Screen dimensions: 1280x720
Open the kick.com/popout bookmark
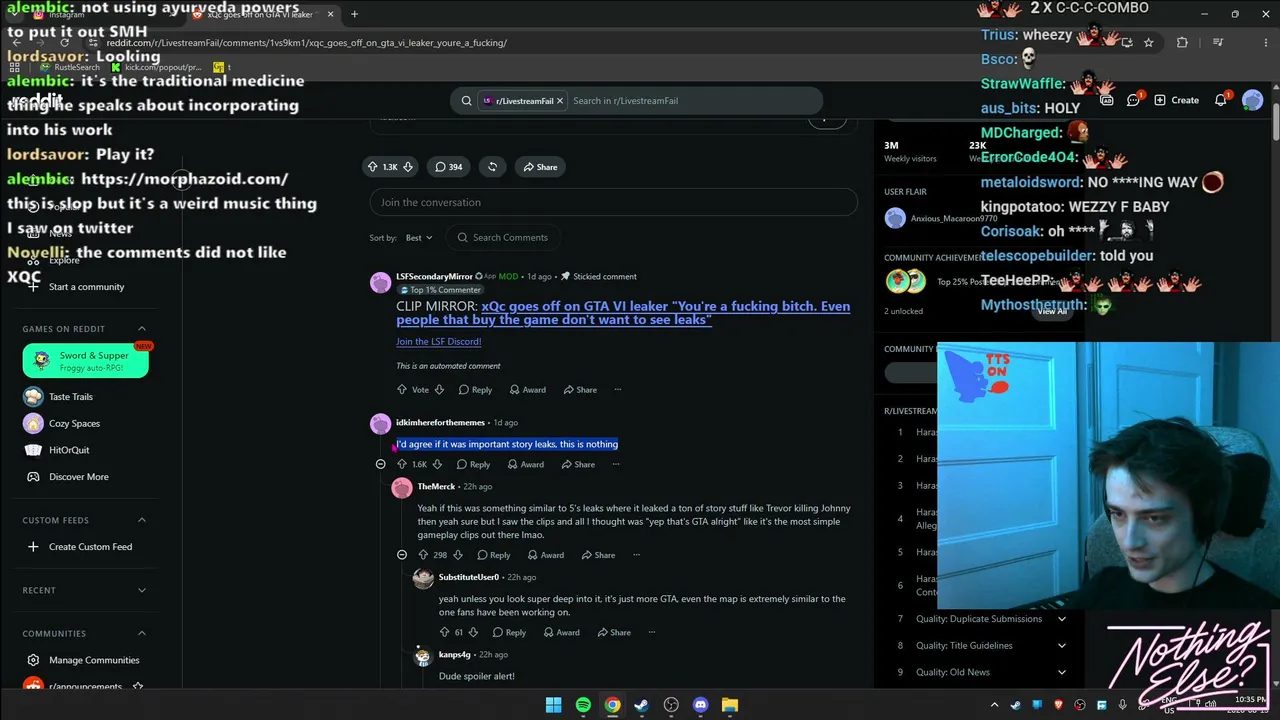156,67
